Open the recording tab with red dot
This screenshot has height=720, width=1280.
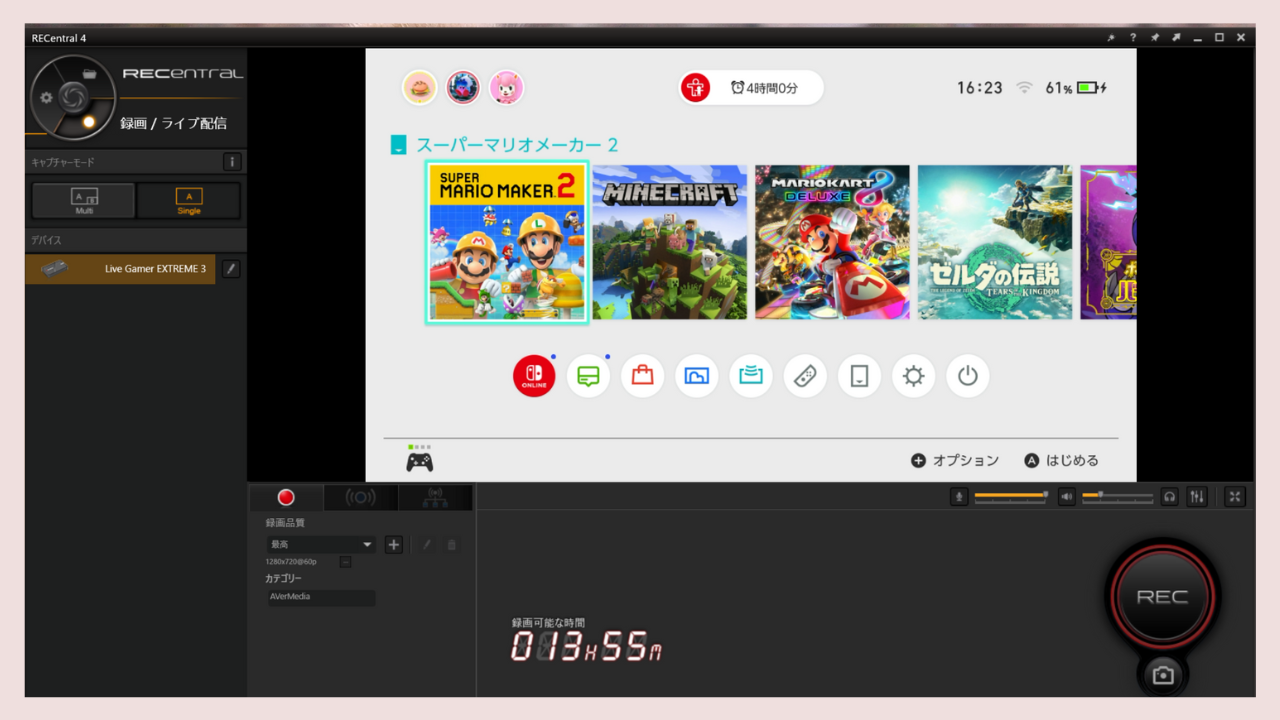point(286,497)
